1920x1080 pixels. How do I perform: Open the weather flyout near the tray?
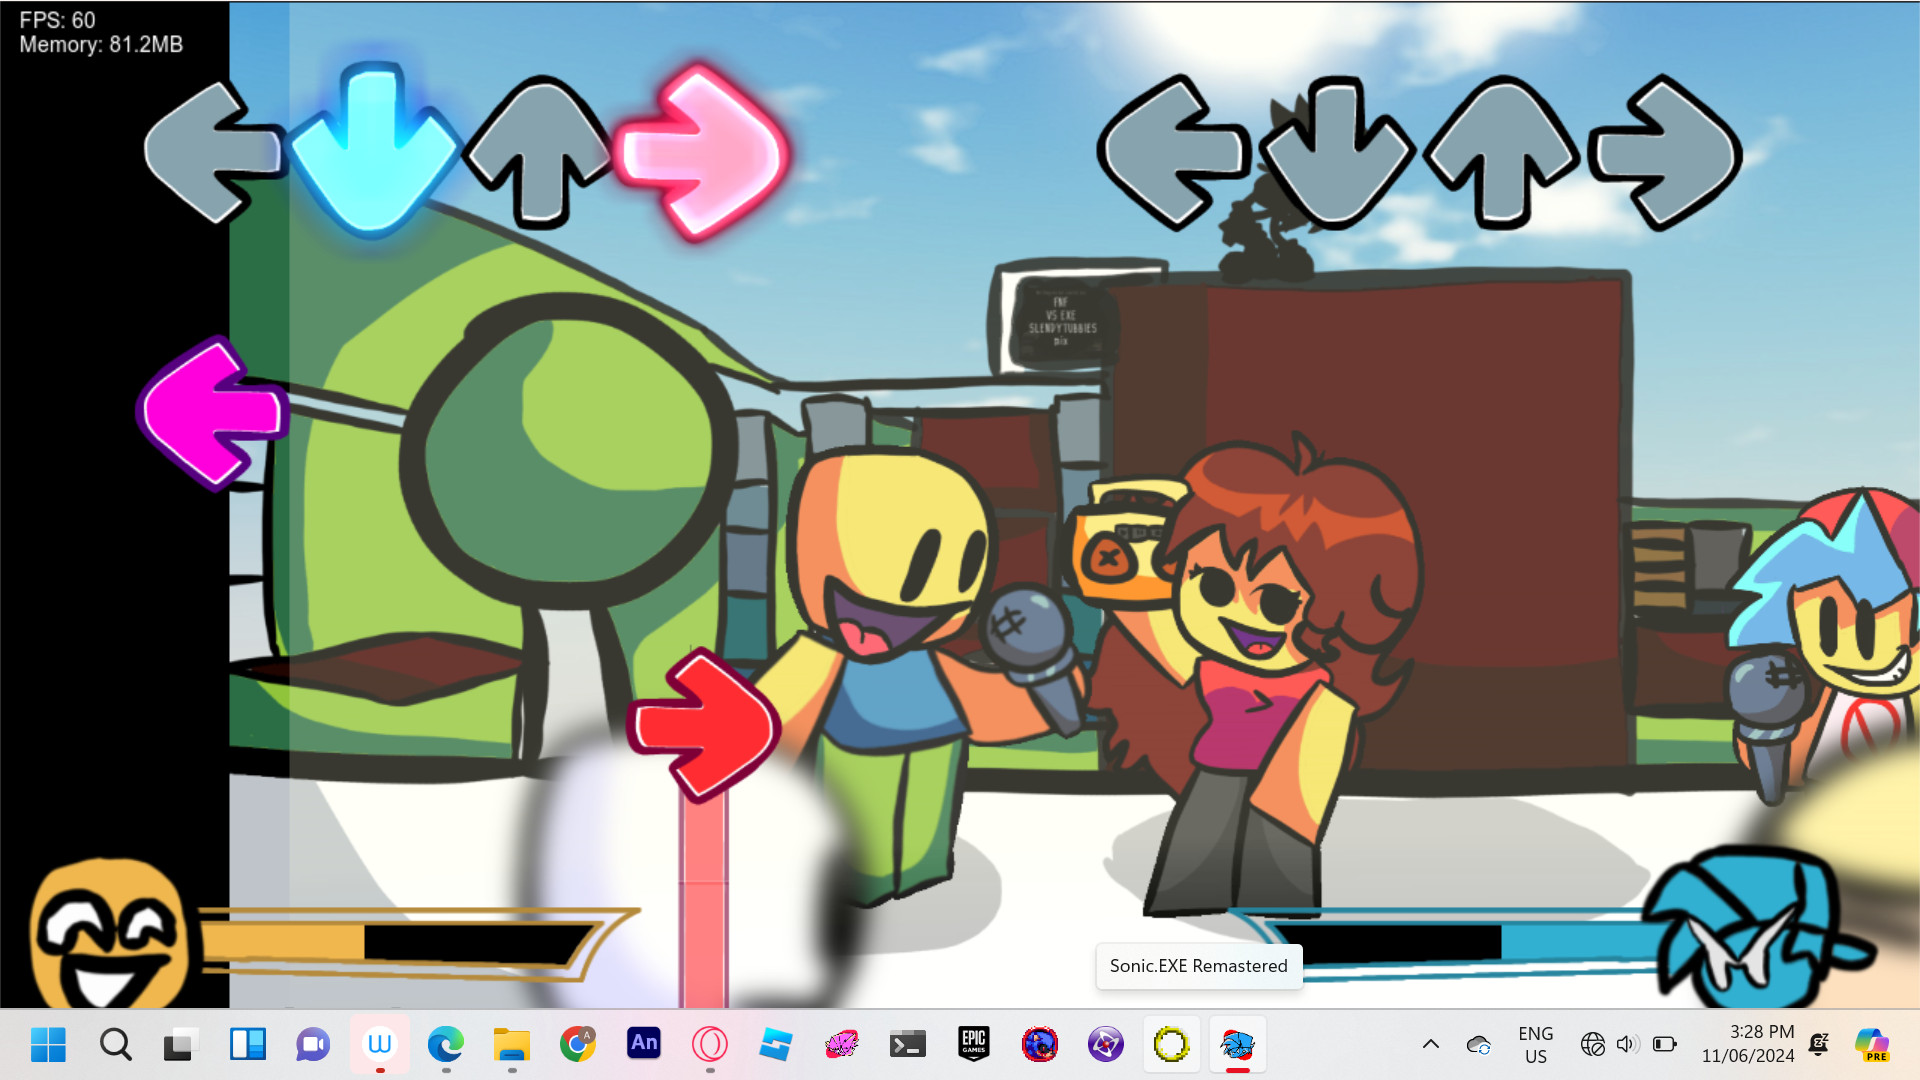(1477, 1044)
